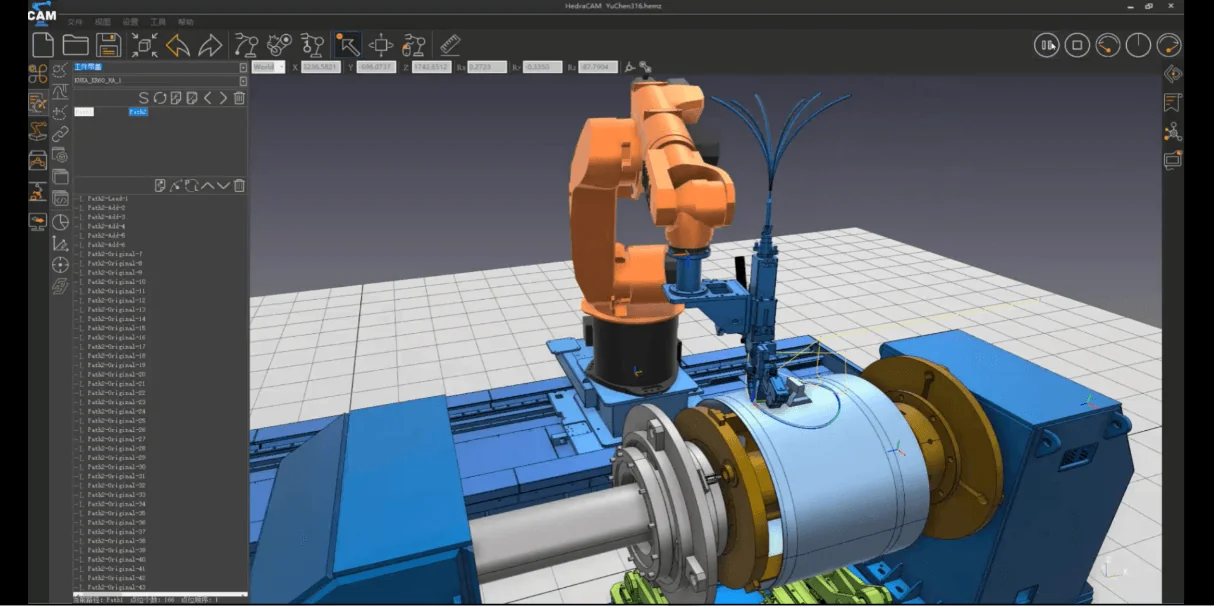Open the third menu bar item
This screenshot has height=606, width=1214.
point(131,21)
